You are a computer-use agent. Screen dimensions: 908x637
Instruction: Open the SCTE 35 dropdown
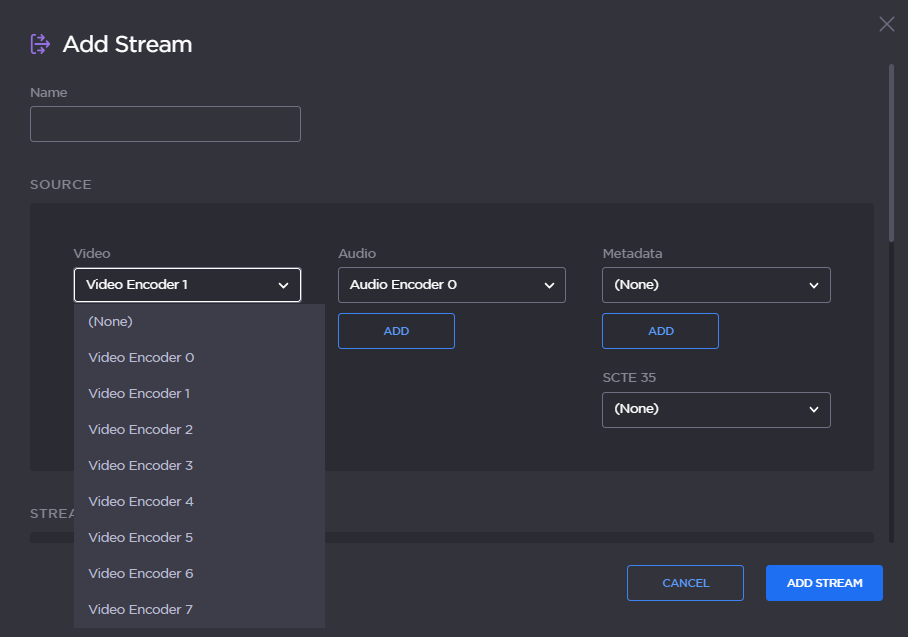716,410
